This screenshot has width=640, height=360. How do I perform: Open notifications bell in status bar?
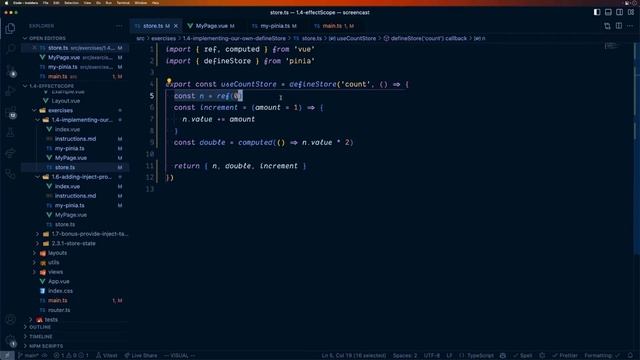pyautogui.click(x=631, y=356)
